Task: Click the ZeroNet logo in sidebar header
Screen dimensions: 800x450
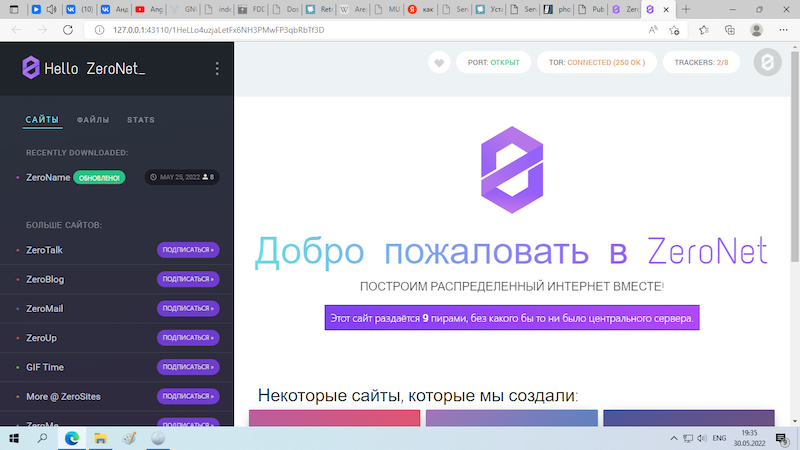Action: coord(32,68)
